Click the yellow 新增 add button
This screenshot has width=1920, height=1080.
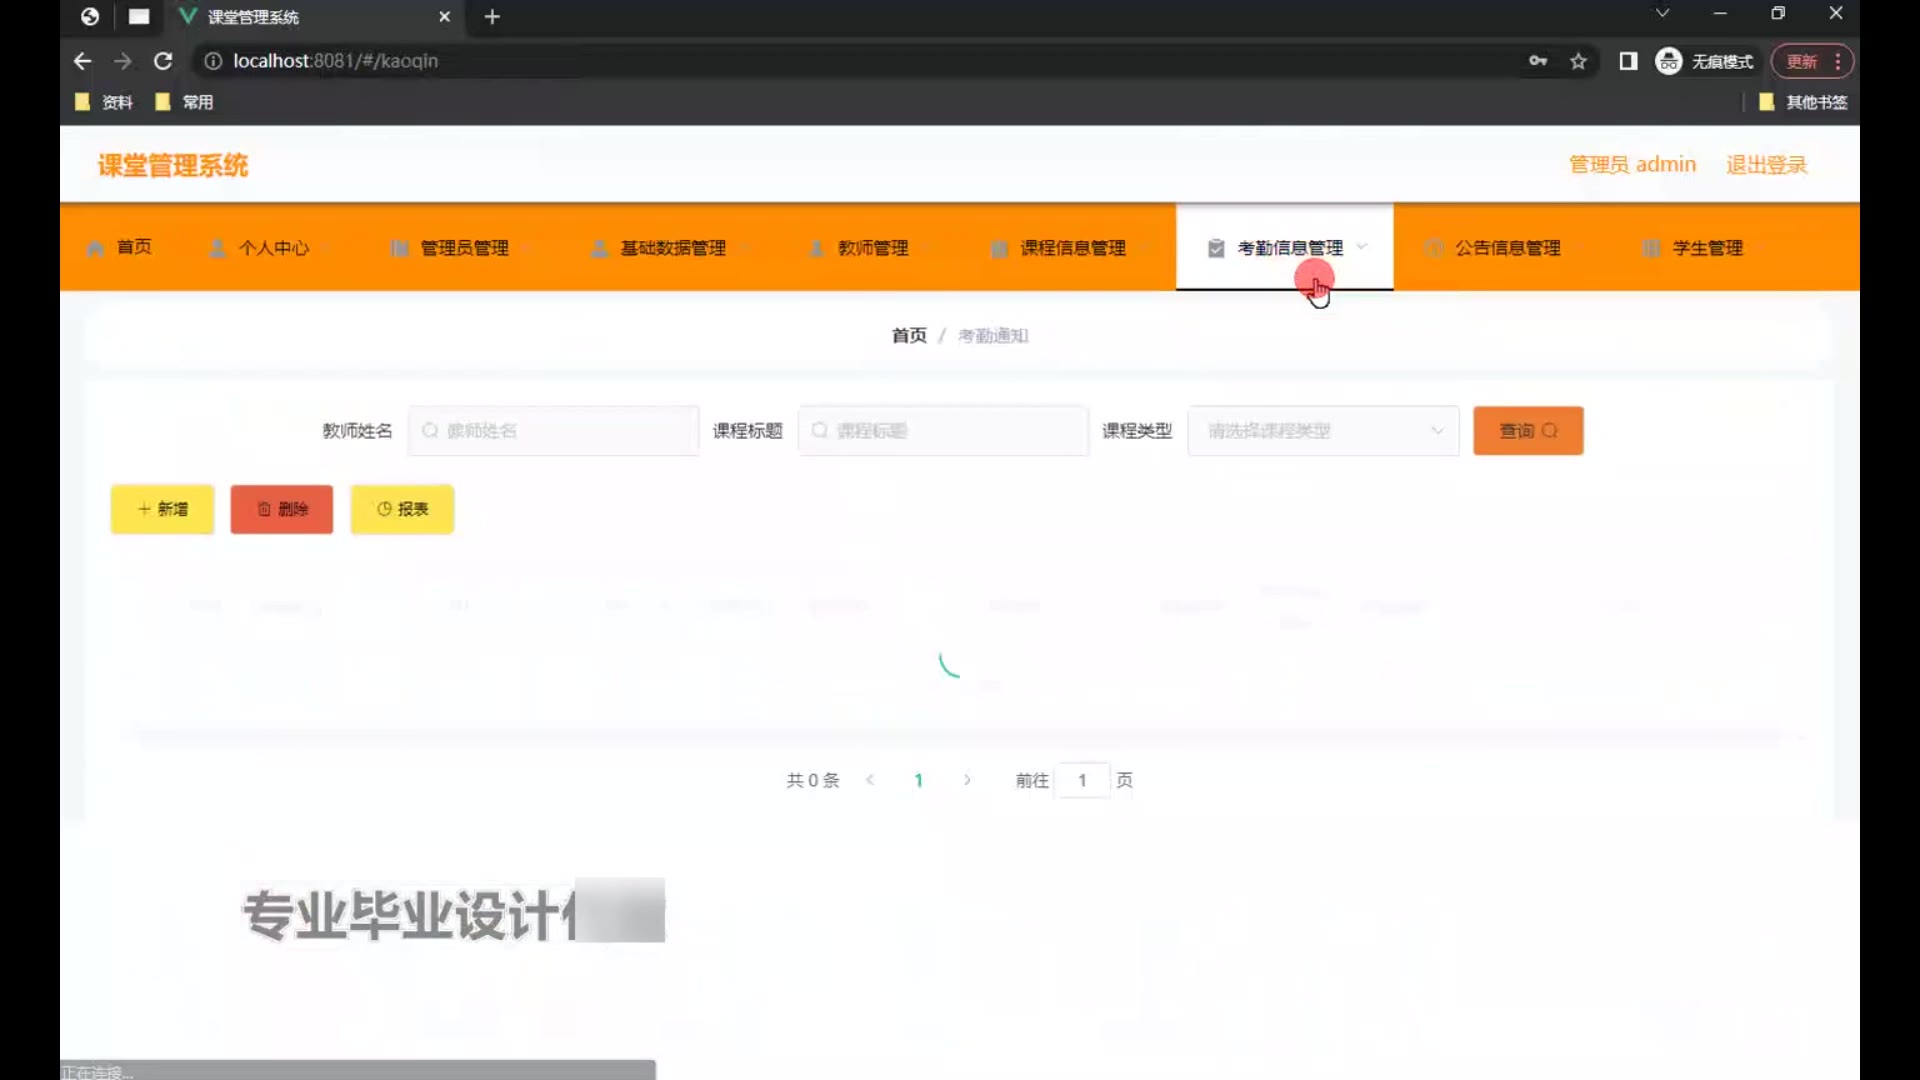point(162,509)
